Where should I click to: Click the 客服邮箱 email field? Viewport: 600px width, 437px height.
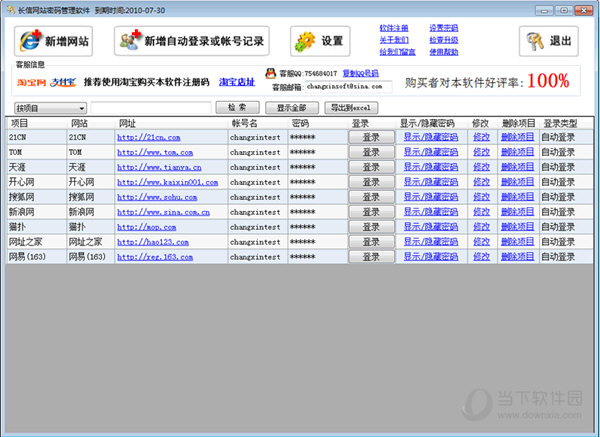click(349, 87)
